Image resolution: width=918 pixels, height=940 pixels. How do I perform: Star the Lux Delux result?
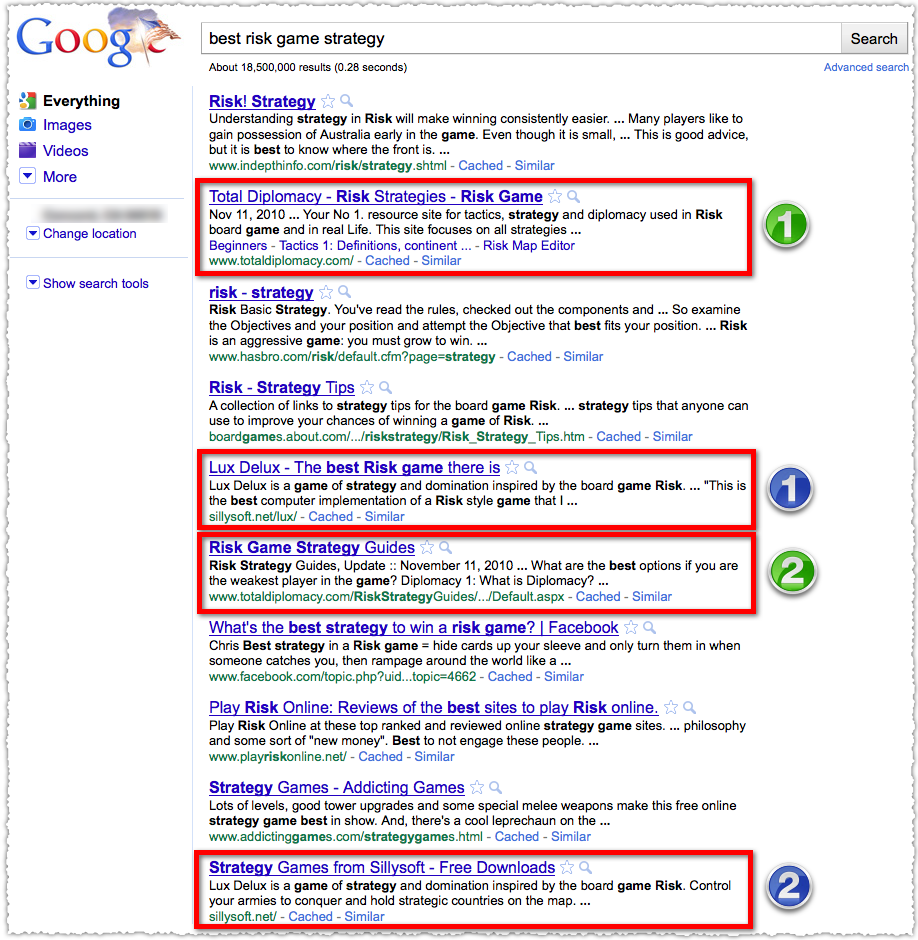tap(512, 468)
